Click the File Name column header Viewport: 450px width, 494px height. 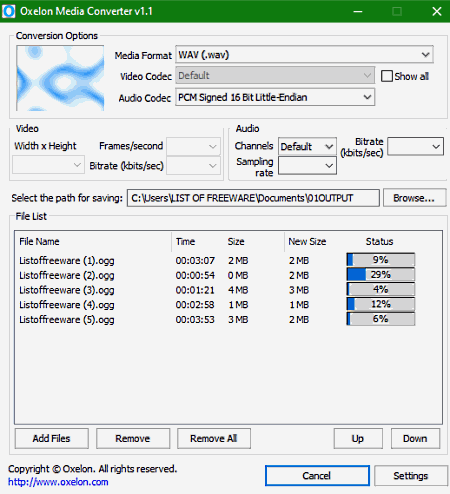(x=93, y=241)
